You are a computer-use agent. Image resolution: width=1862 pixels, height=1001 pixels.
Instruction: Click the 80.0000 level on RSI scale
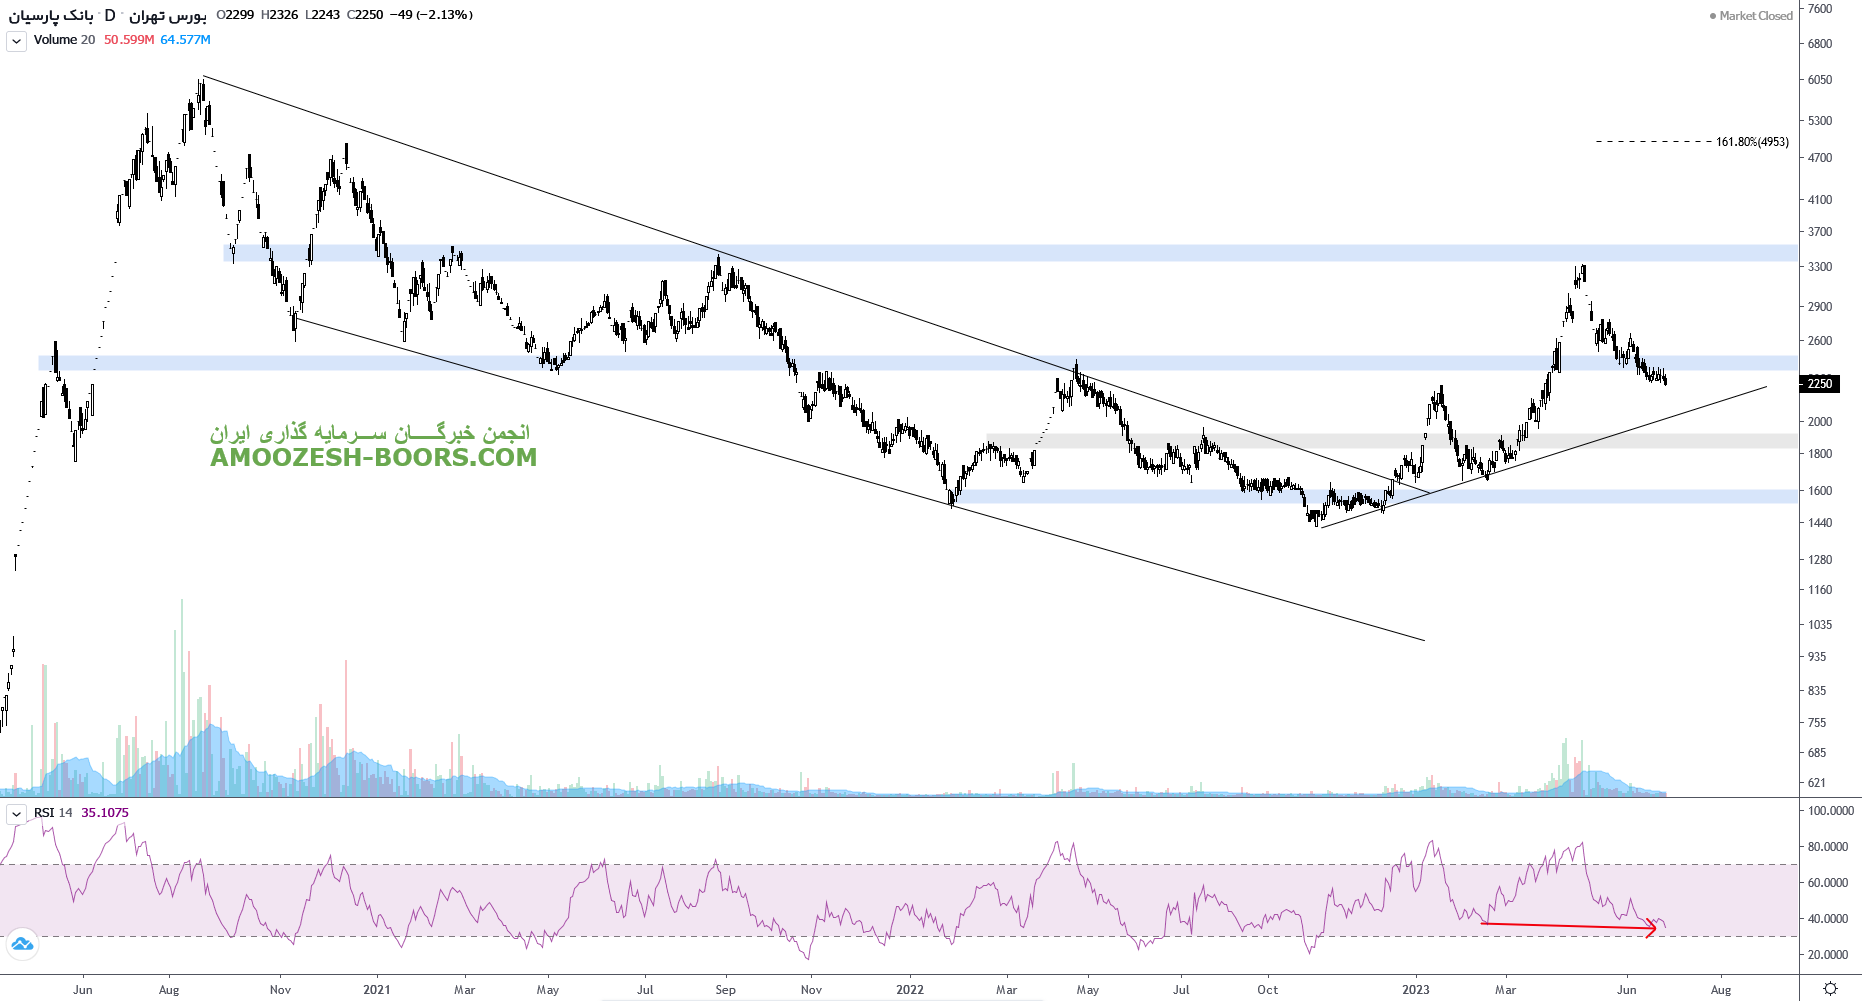pyautogui.click(x=1827, y=847)
